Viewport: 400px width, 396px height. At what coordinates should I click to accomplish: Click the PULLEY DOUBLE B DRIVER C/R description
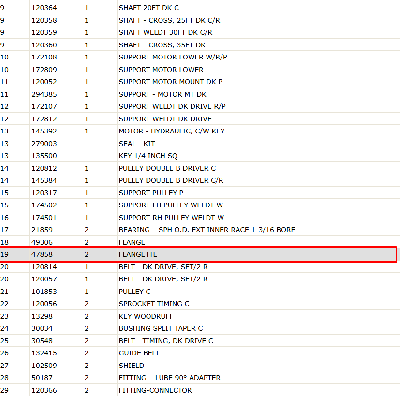[171, 180]
